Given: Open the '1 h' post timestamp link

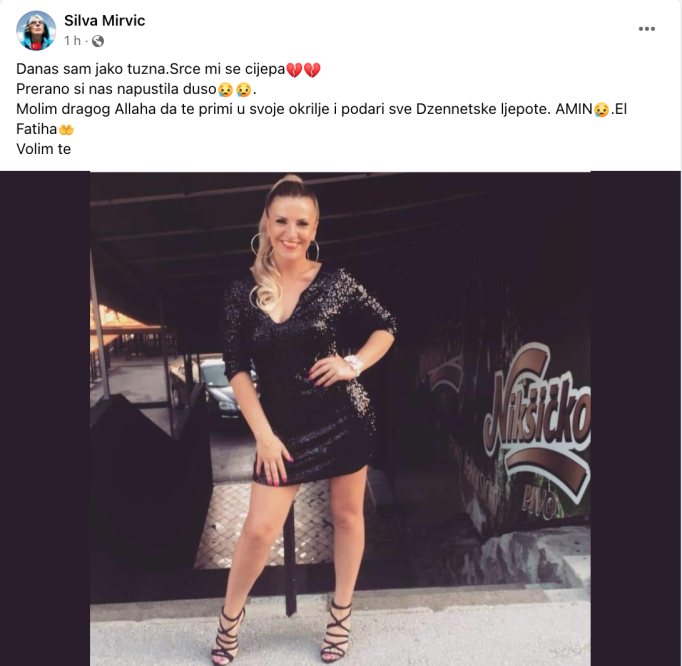Looking at the screenshot, I should [72, 41].
